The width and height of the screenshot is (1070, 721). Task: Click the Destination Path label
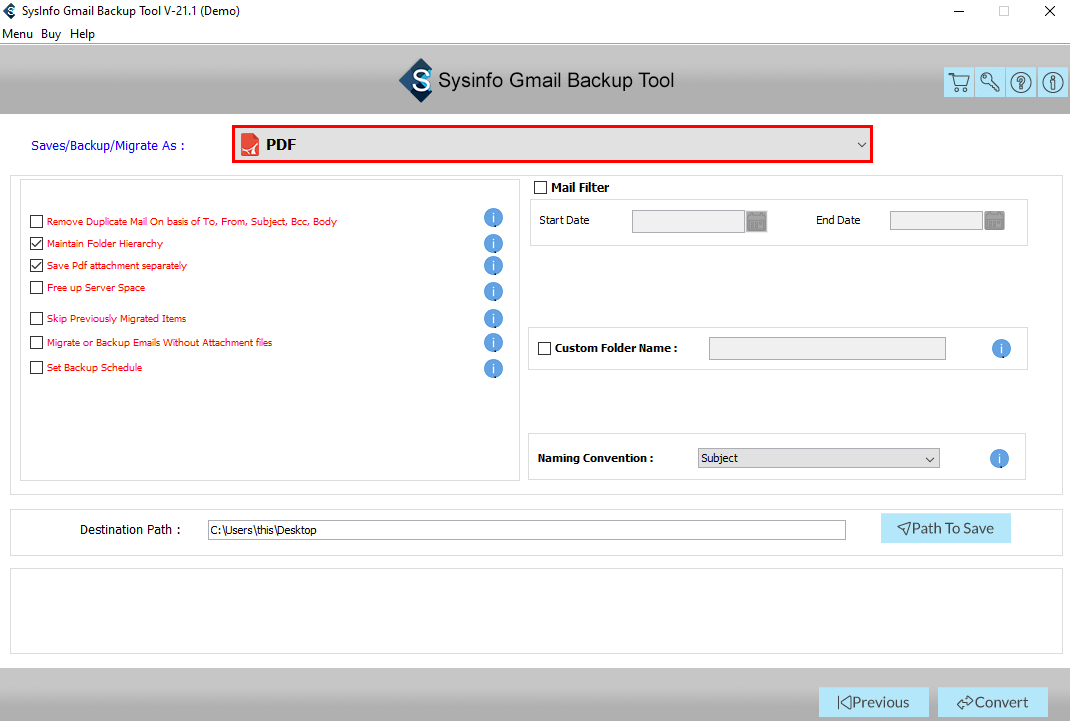[x=130, y=530]
